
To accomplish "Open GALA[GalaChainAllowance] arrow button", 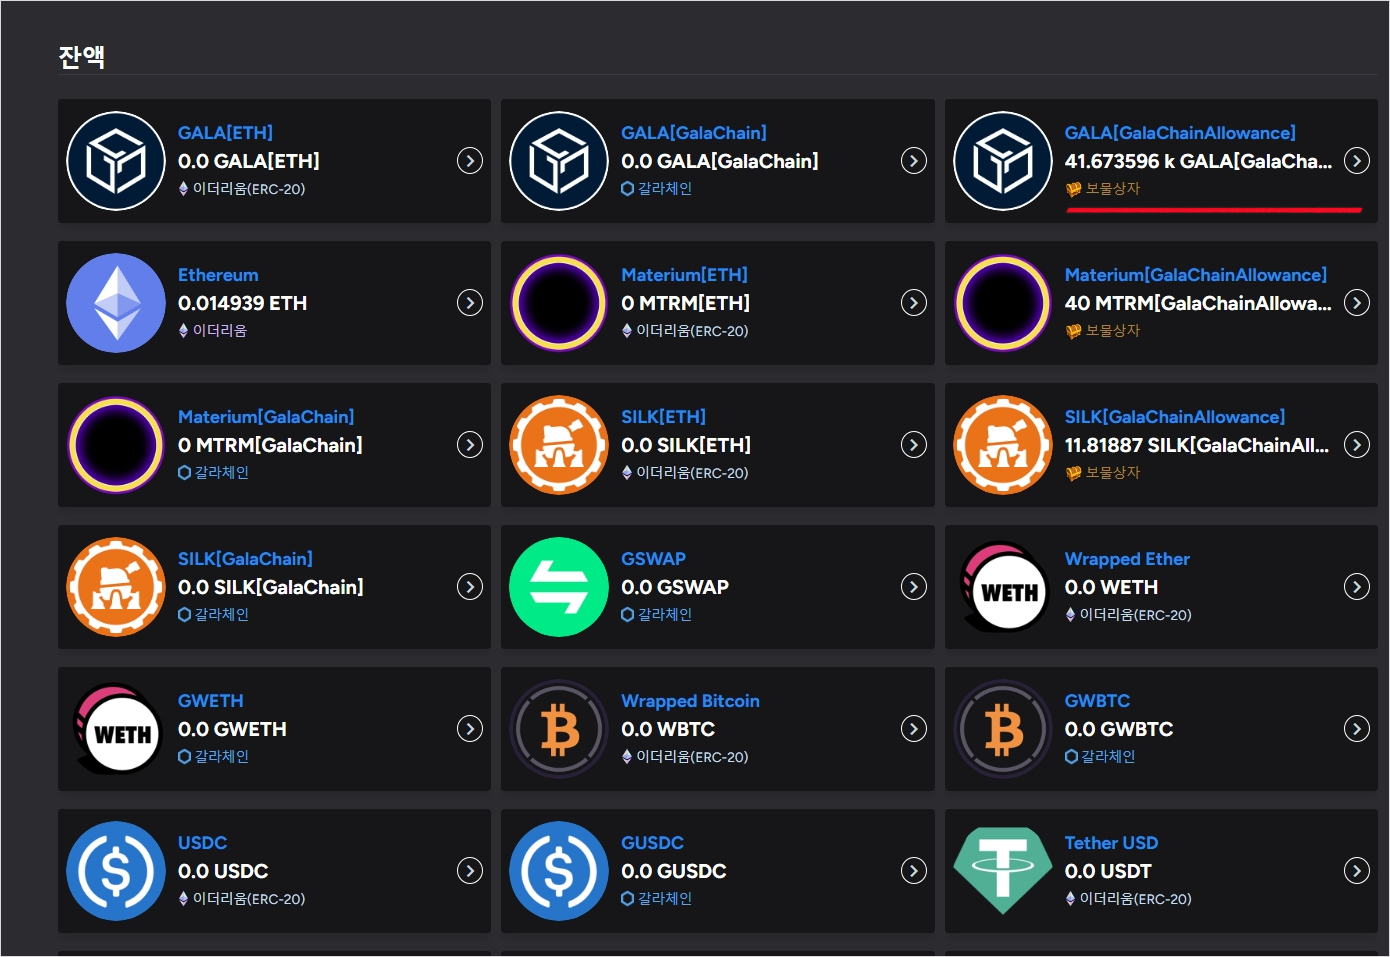I will pyautogui.click(x=1357, y=161).
